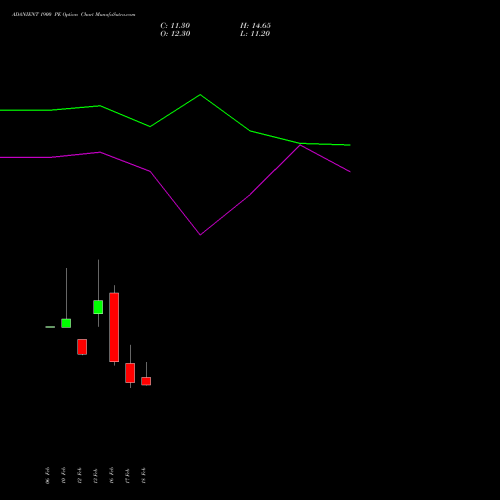
Task: Select the flat green doji candle
Action: [x=50, y=327]
